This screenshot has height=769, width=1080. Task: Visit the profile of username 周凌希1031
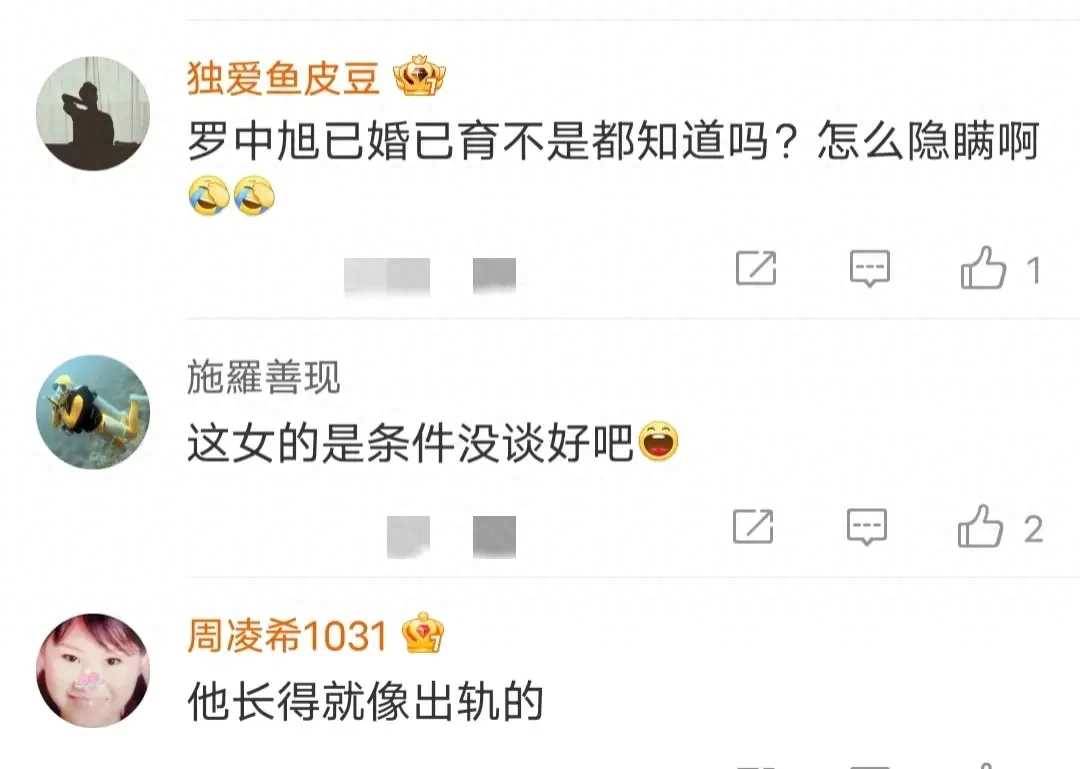(287, 635)
